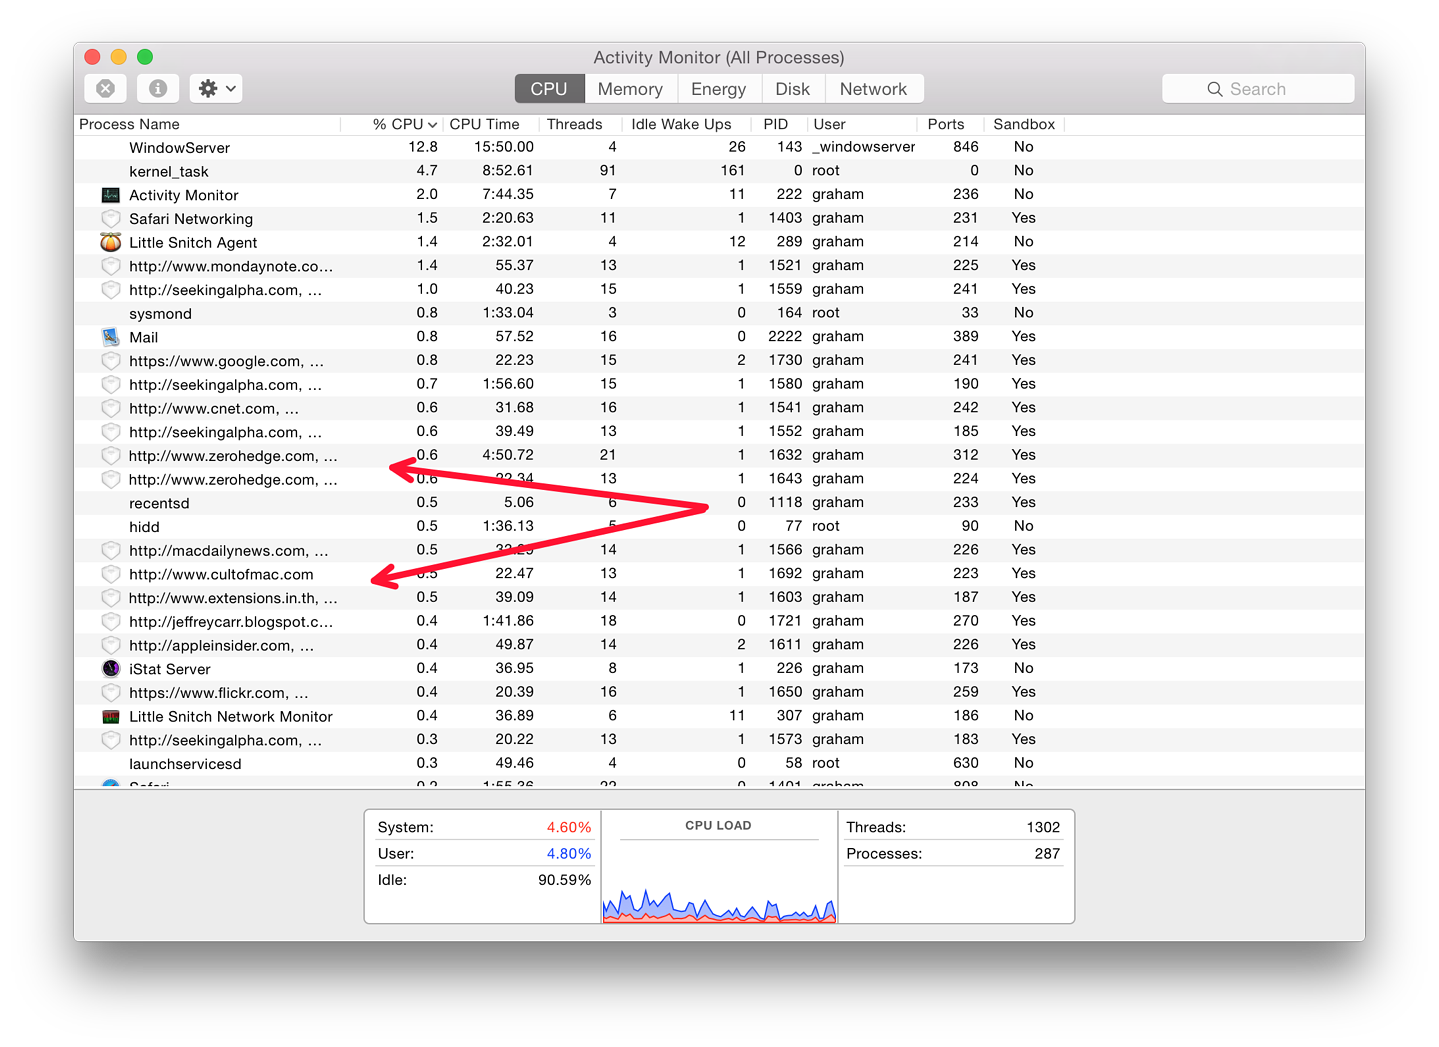
Task: Click PID 2222 in the Mail row
Action: pos(785,337)
